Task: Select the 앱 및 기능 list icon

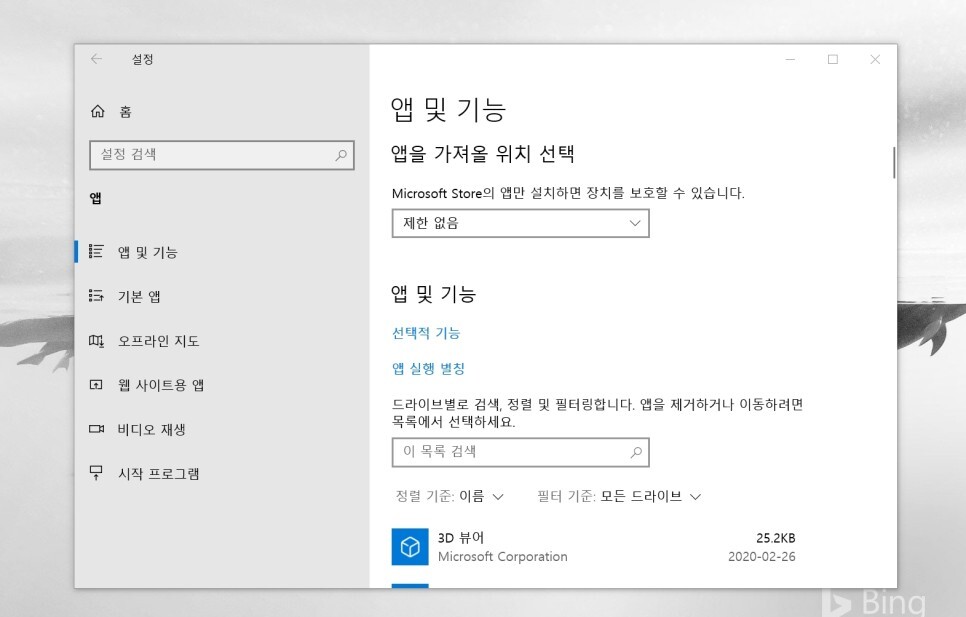Action: (96, 251)
